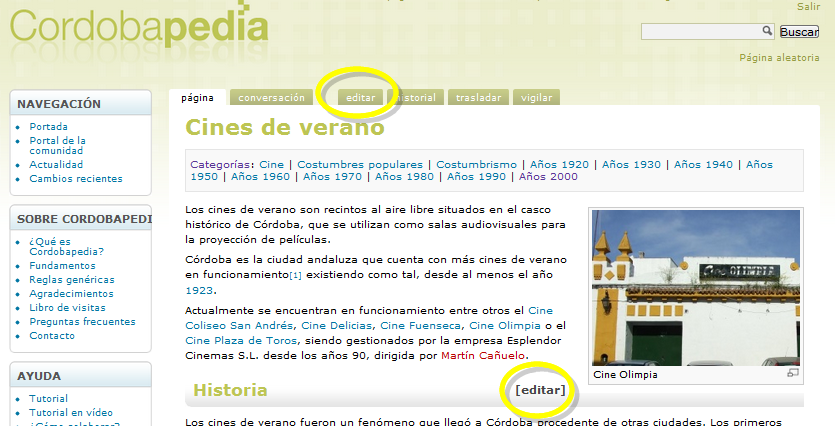835x426 pixels.
Task: Open Tutorial en vídeo link
Action: point(71,413)
